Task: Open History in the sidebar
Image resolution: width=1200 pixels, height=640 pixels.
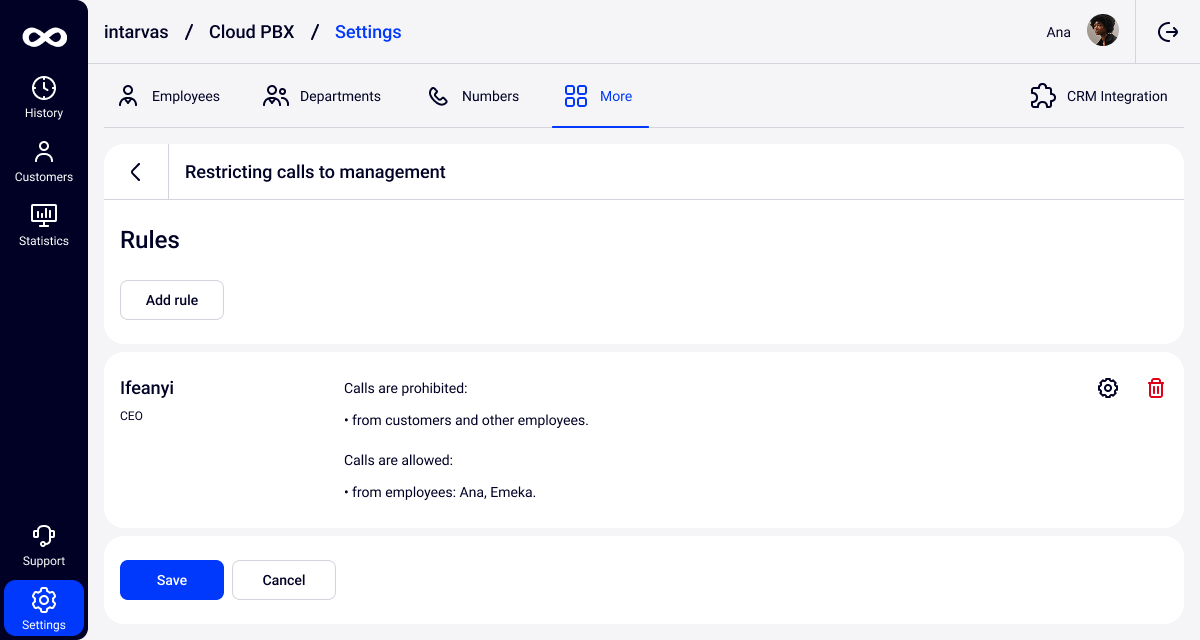Action: [44, 98]
